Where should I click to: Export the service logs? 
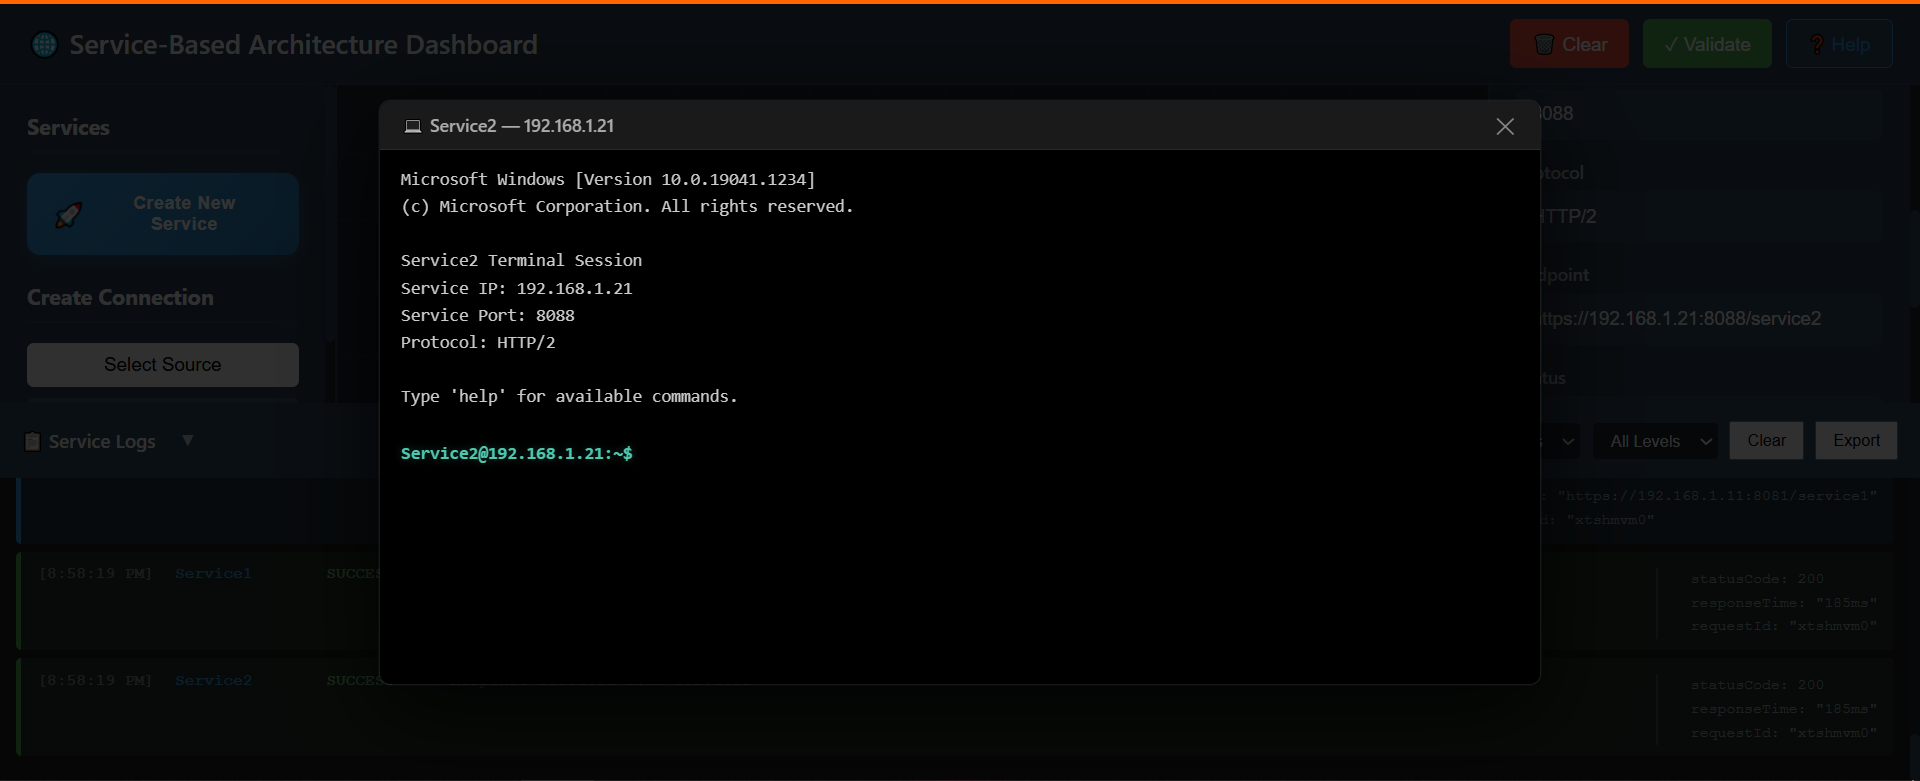[x=1856, y=441]
